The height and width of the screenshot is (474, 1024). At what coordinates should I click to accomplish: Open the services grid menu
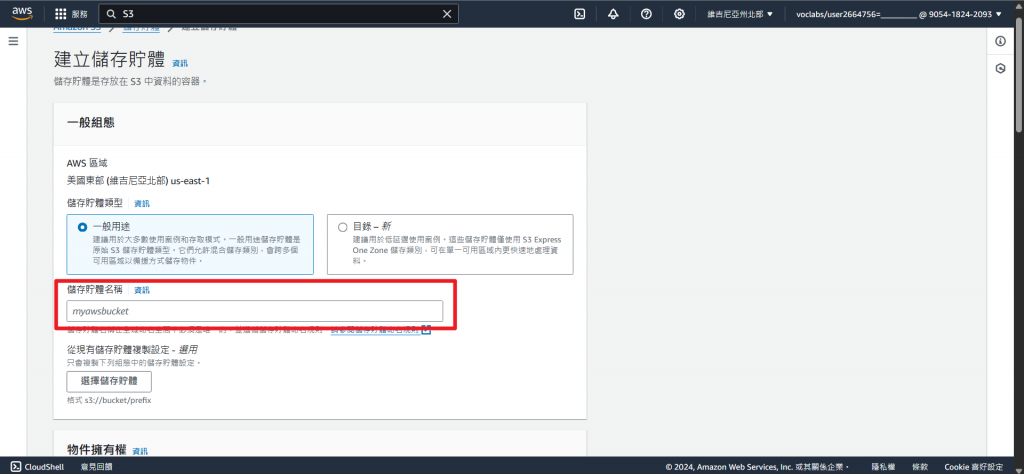tap(61, 14)
